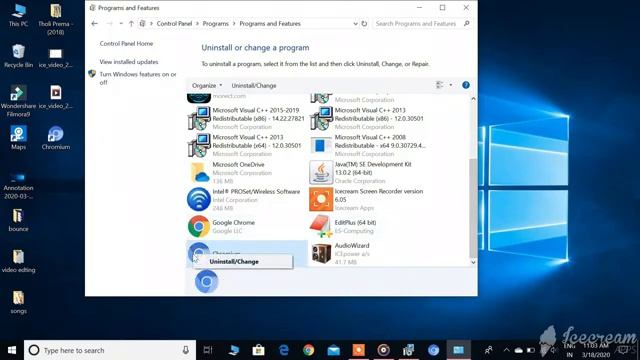
Task: Open Microsoft Edge from the taskbar
Action: point(284,350)
